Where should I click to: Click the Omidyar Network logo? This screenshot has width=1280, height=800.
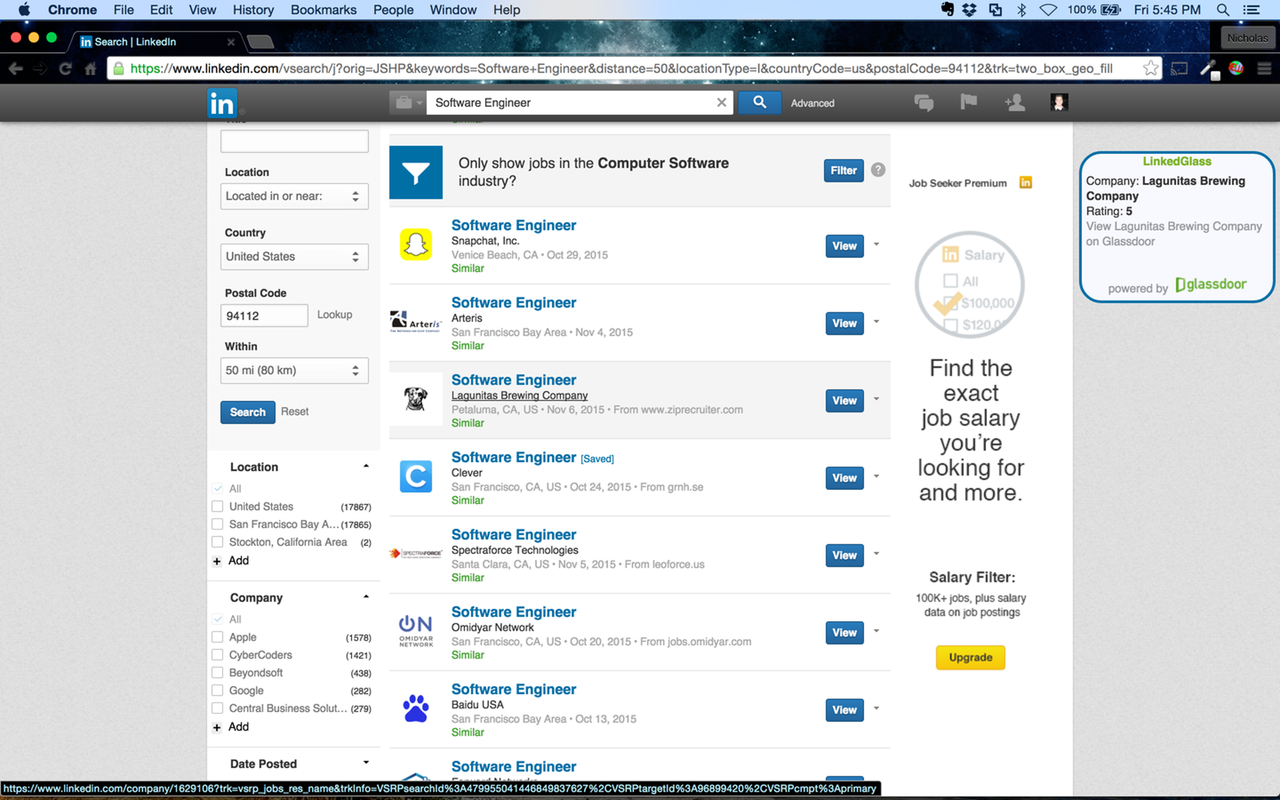tap(415, 631)
